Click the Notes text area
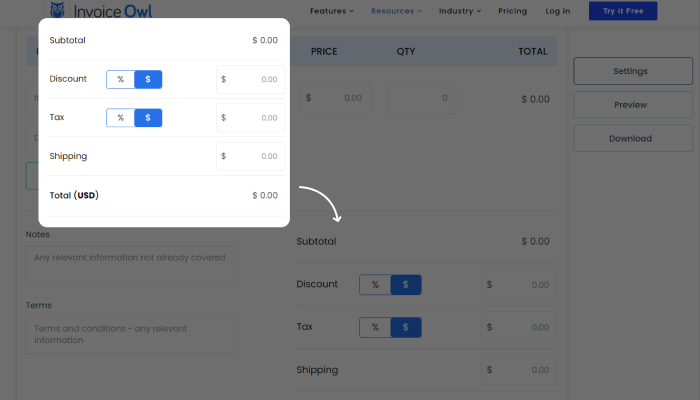 (132, 264)
